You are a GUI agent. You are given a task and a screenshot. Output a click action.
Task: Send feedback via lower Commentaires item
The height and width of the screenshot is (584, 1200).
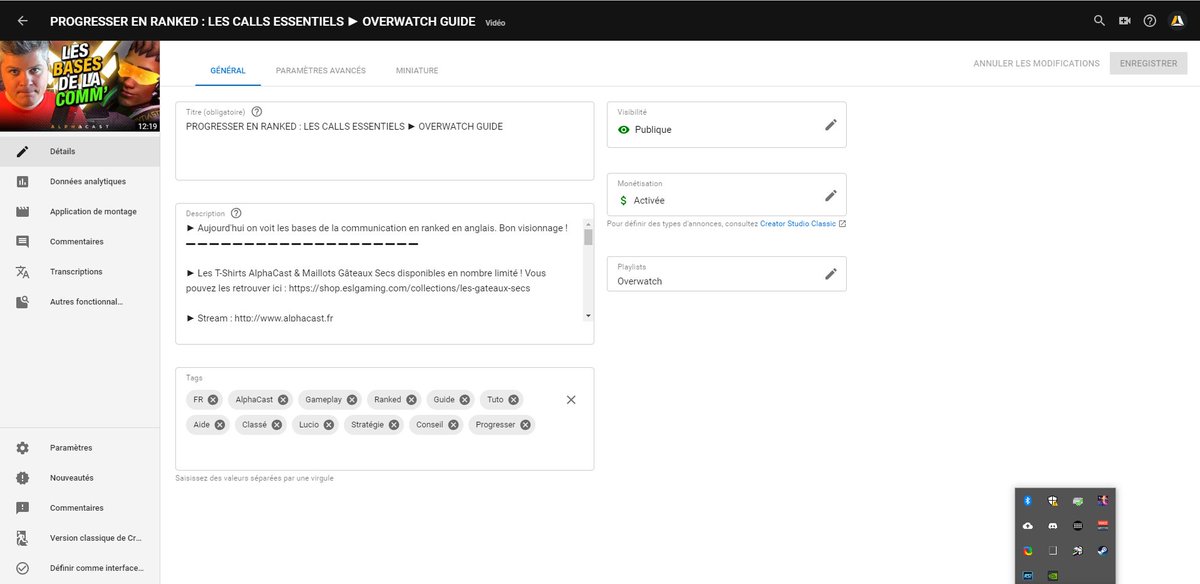[x=80, y=508]
